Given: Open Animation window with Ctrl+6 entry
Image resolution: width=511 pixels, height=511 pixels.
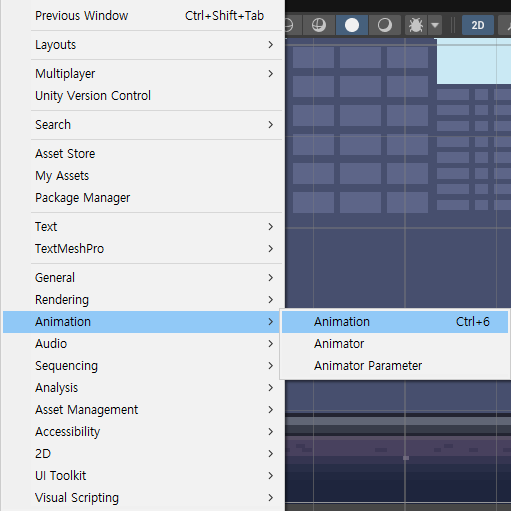Looking at the screenshot, I should [395, 322].
